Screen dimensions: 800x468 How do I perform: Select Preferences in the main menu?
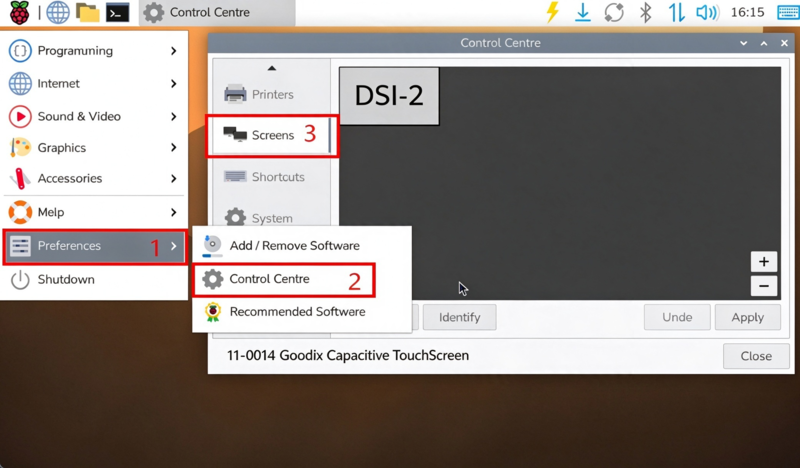point(94,246)
